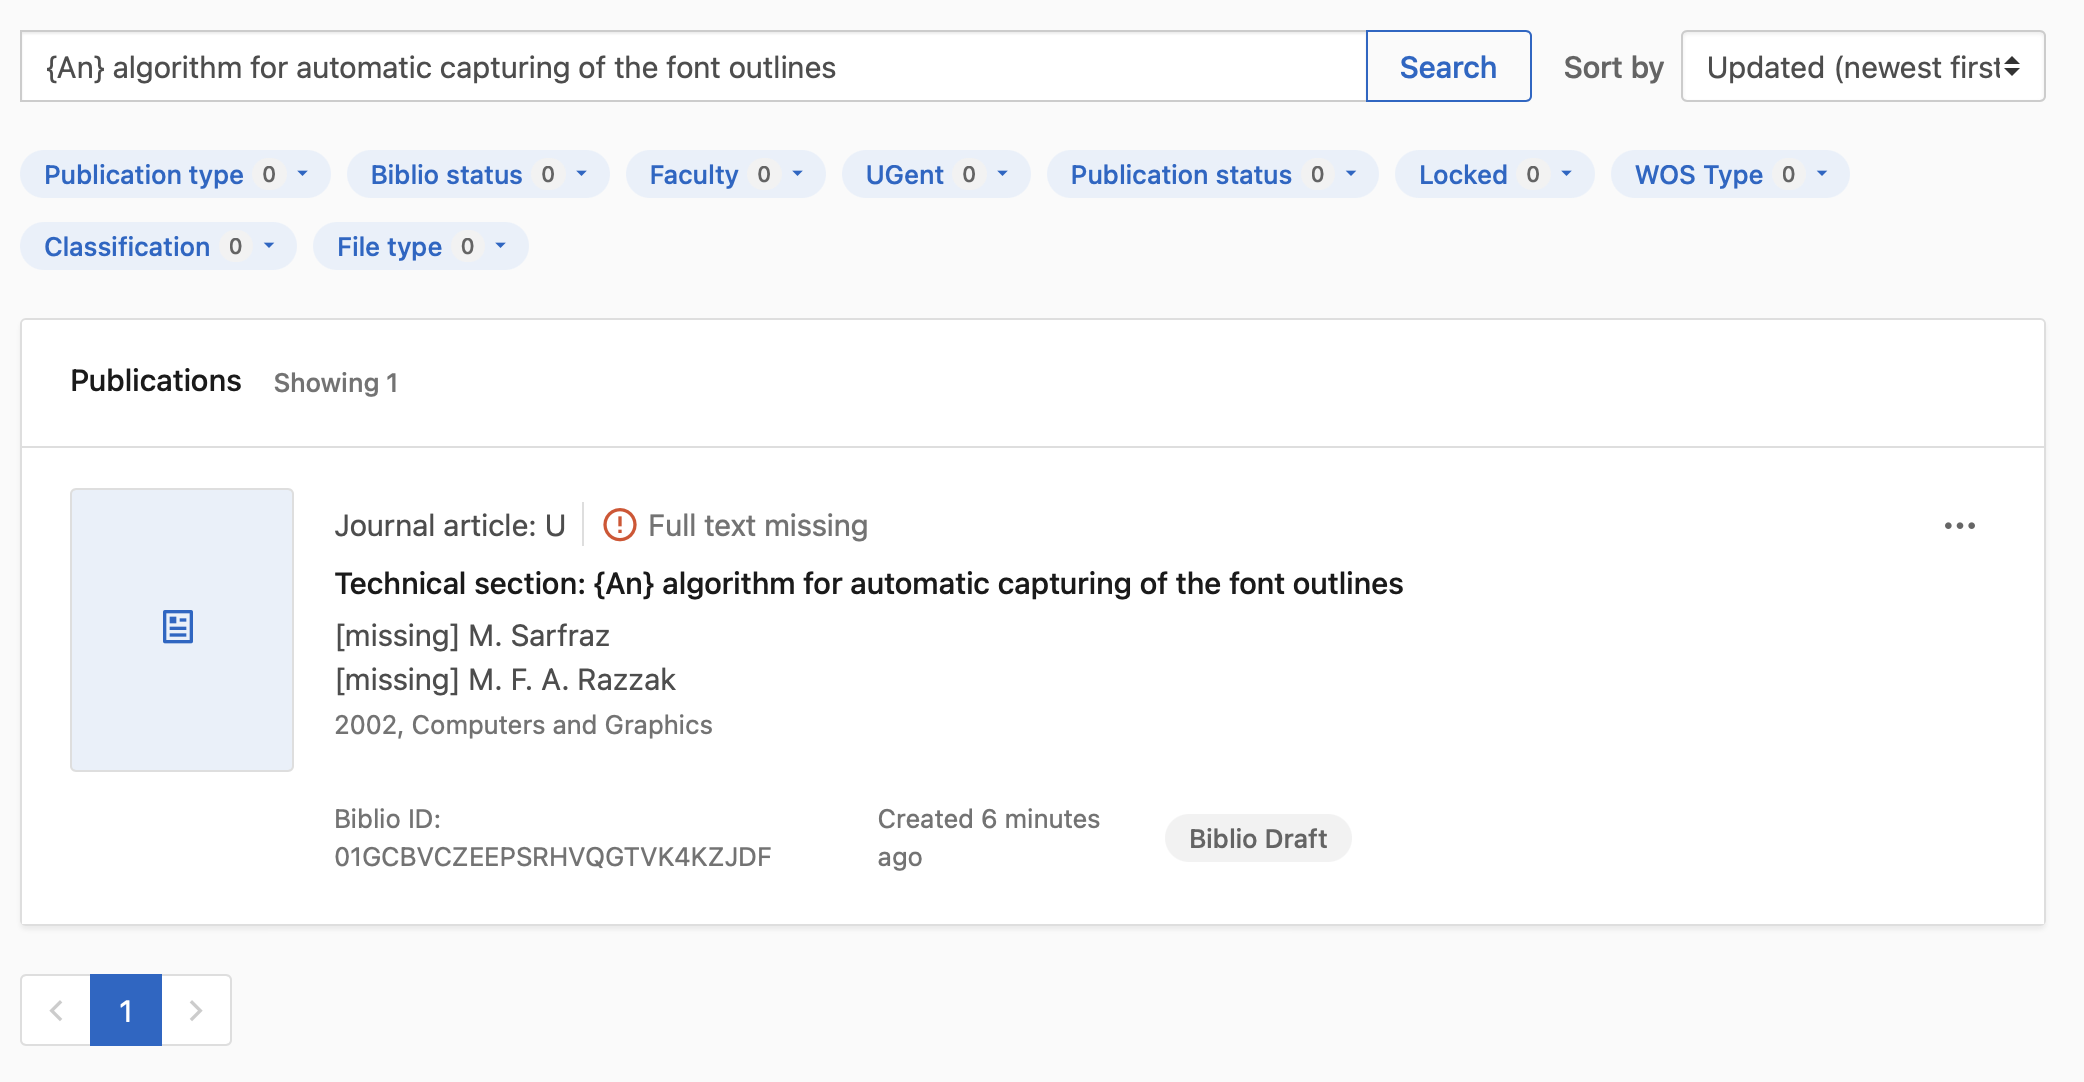Open the font outlines publication title

click(x=869, y=583)
